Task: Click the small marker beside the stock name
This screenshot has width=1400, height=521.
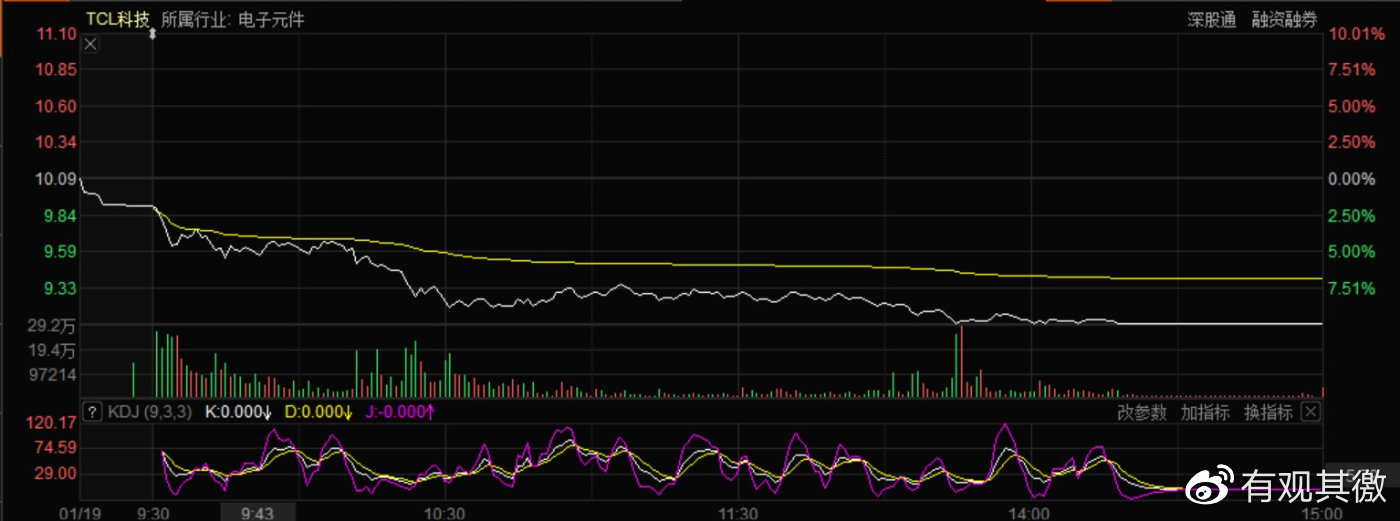Action: tap(153, 33)
